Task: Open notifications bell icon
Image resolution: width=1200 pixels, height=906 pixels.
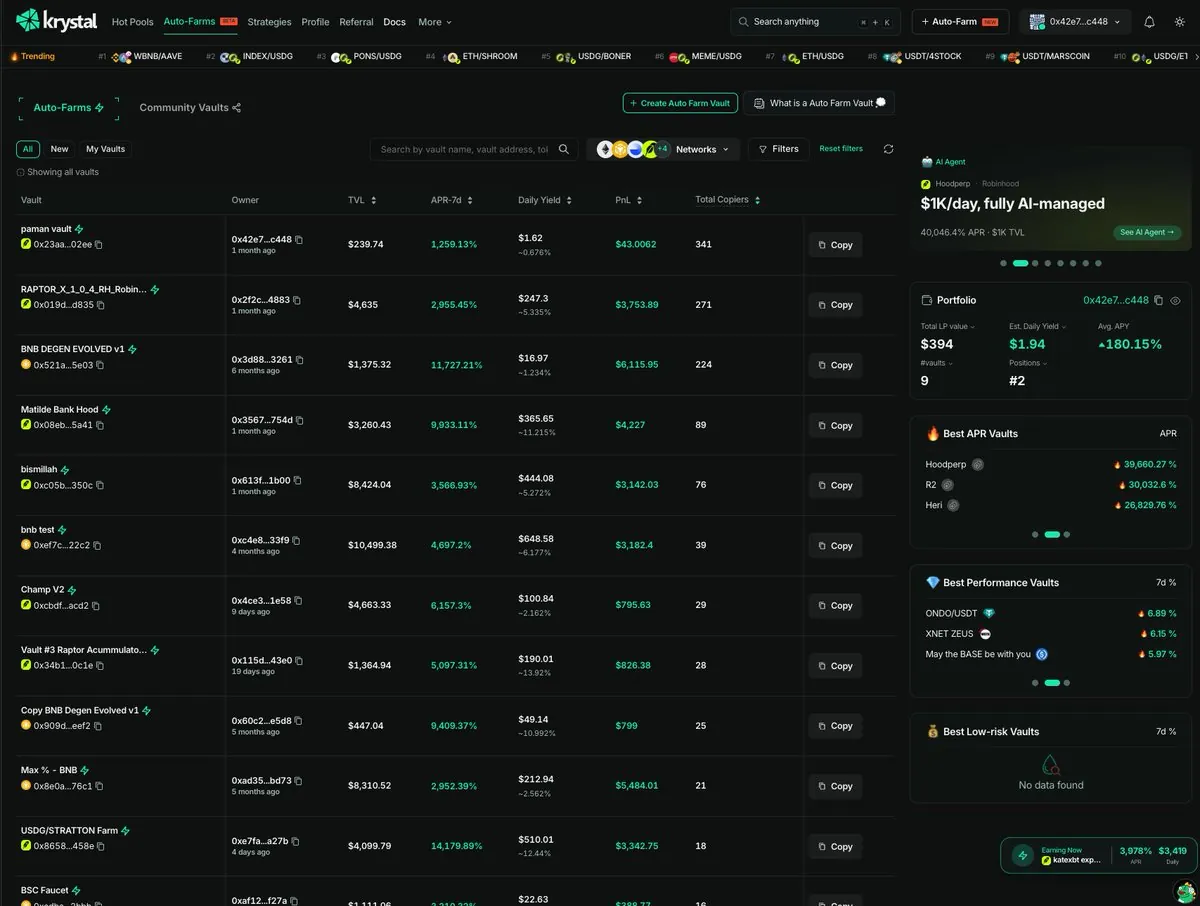Action: pos(1149,22)
